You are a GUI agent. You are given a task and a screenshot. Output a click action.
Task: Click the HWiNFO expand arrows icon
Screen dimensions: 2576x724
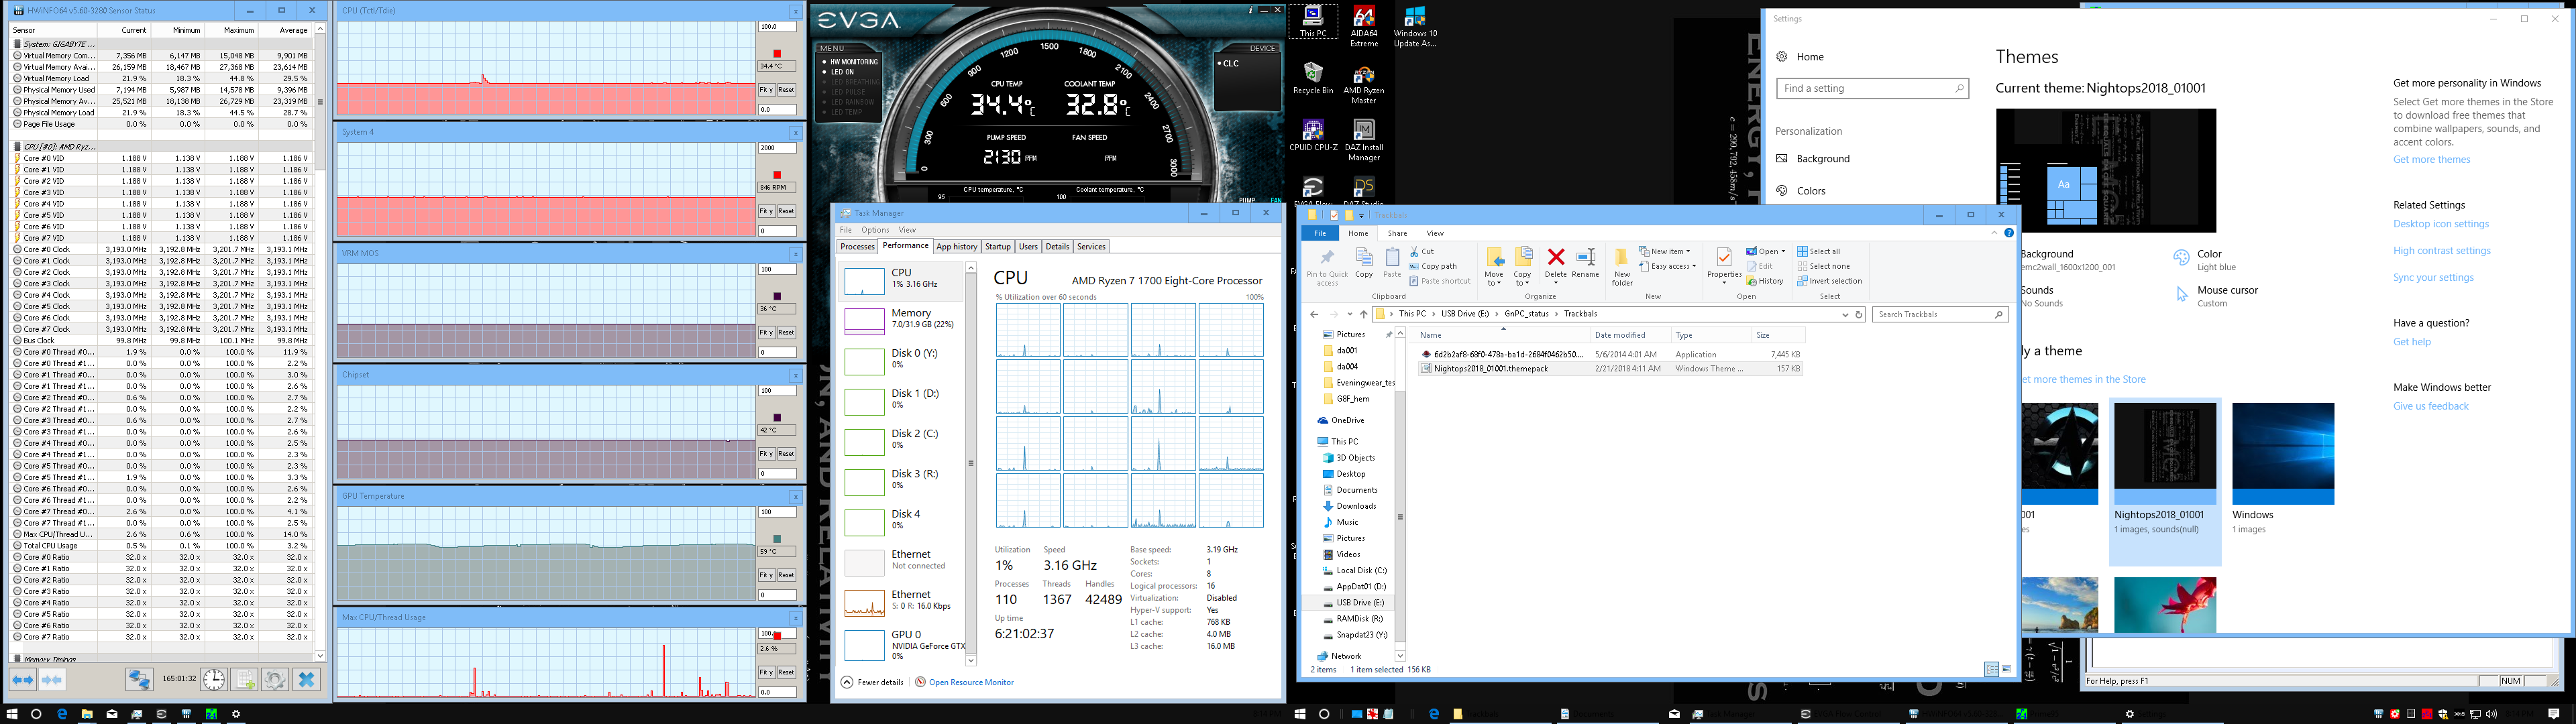point(22,680)
